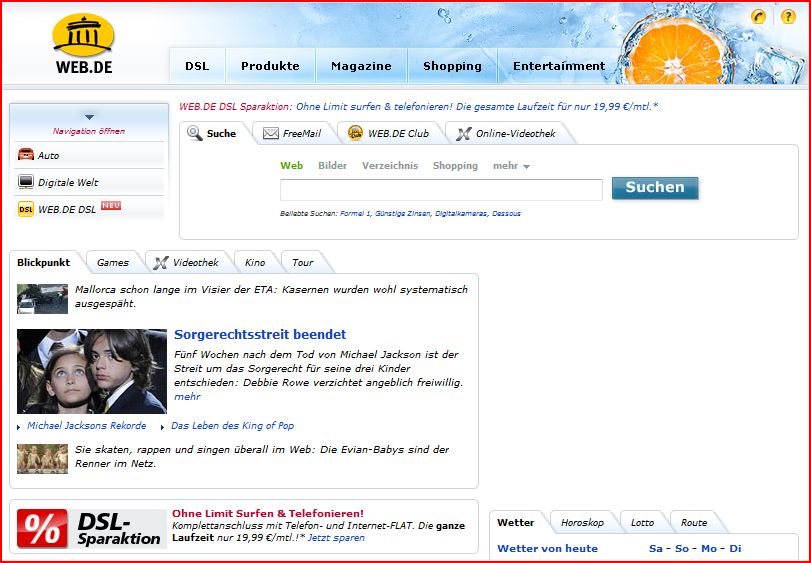
Task: Switch to the Lotto tab
Action: click(x=642, y=523)
